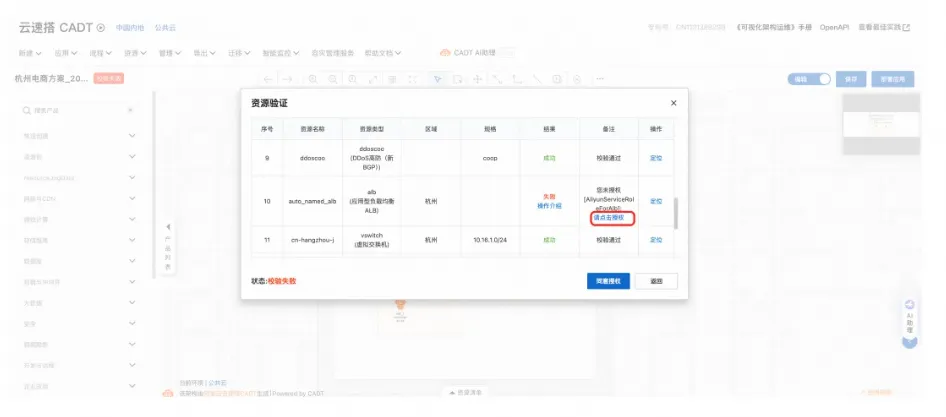Click the product search input field
This screenshot has width=946, height=417.
tap(77, 110)
